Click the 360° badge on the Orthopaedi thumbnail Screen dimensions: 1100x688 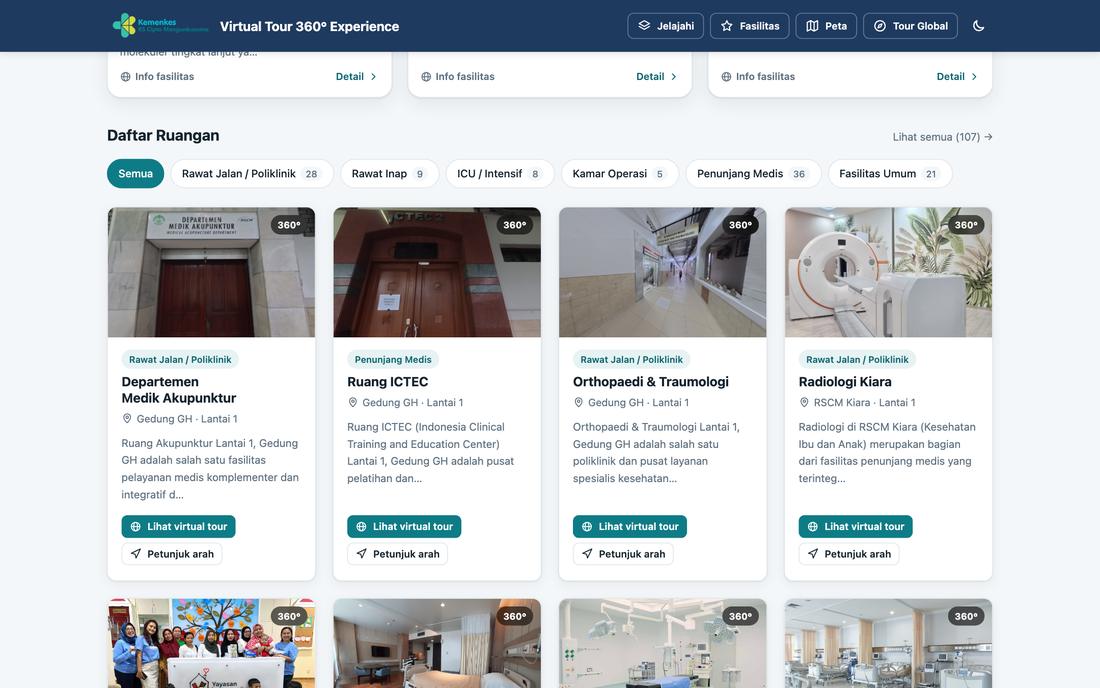pos(740,225)
